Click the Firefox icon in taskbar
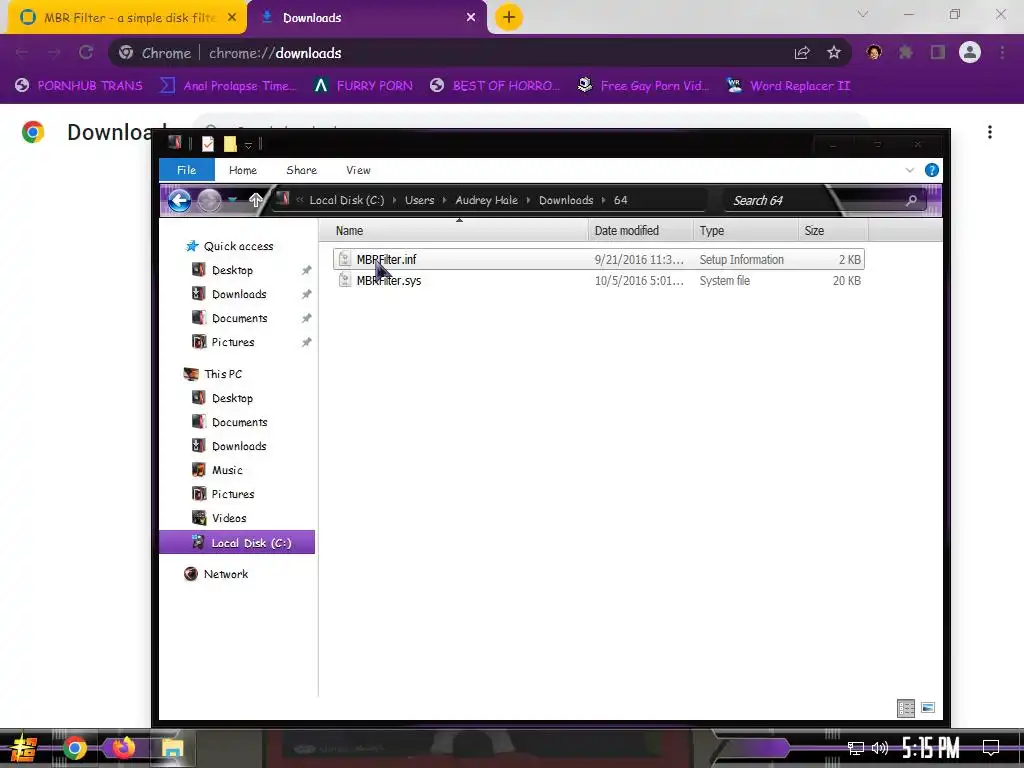 click(123, 747)
